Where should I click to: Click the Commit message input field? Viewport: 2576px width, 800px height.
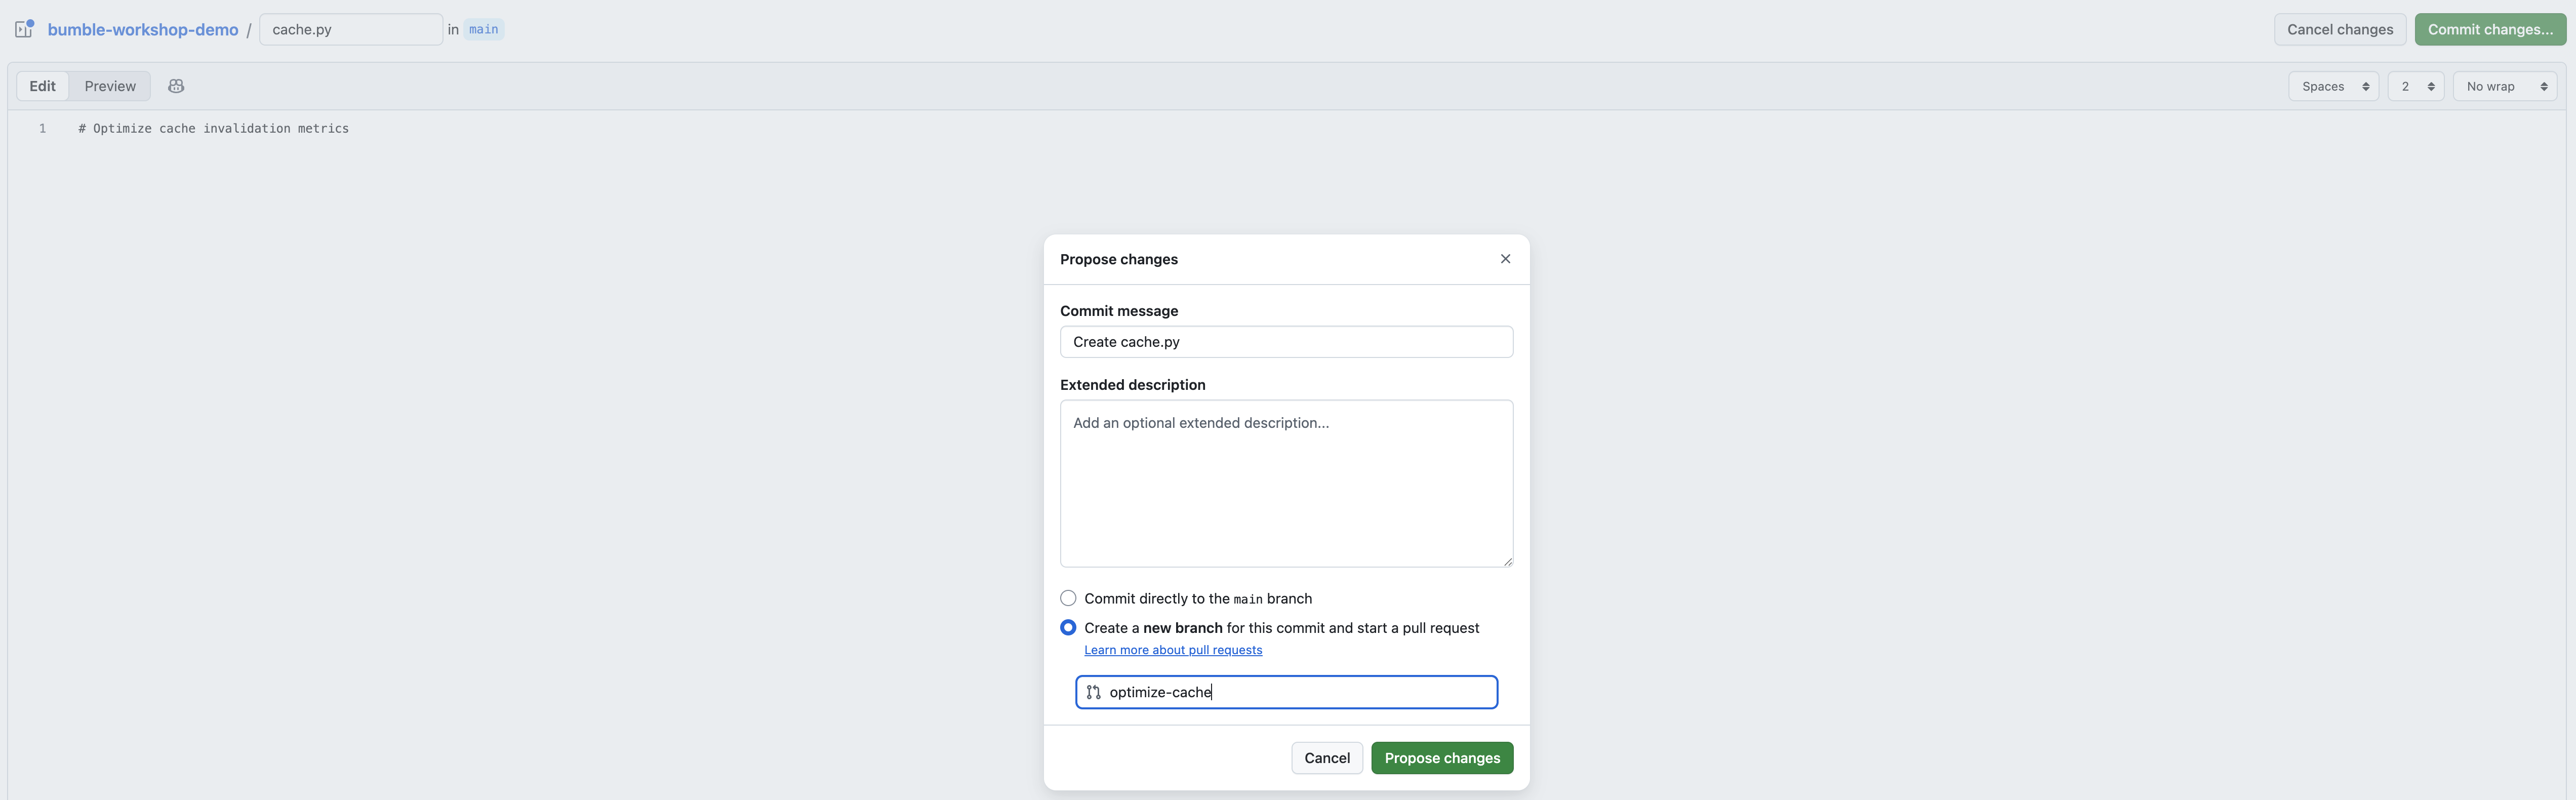(x=1286, y=342)
